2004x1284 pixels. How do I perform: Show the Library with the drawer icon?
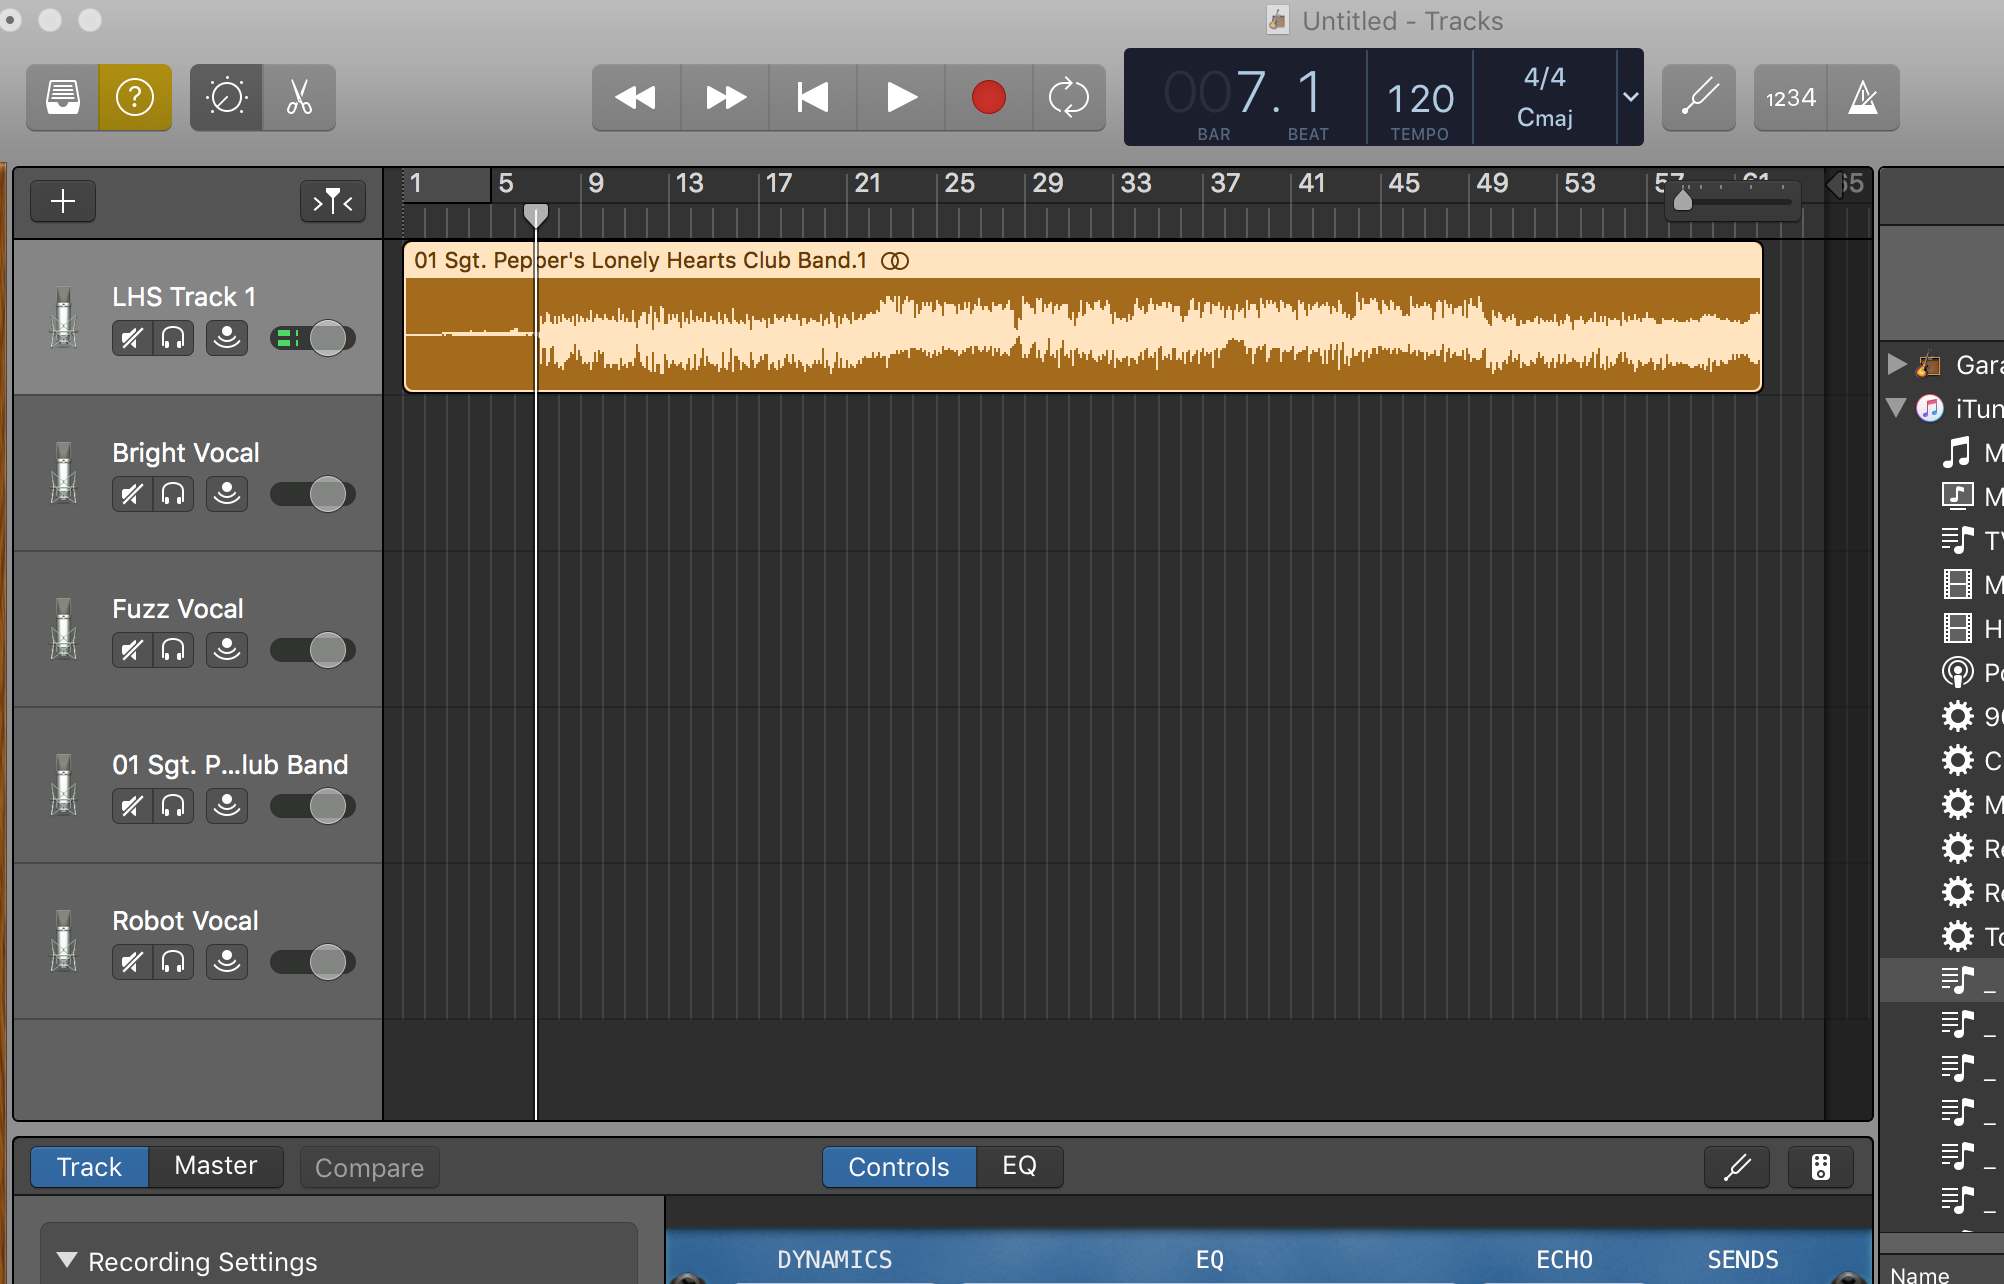pos(61,97)
